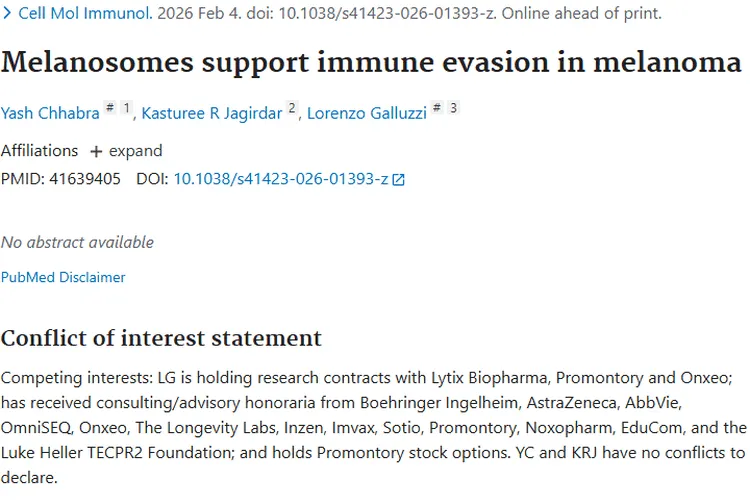The width and height of the screenshot is (750, 500).
Task: Click the # superscript after Yash Chhabra
Action: coord(109,108)
